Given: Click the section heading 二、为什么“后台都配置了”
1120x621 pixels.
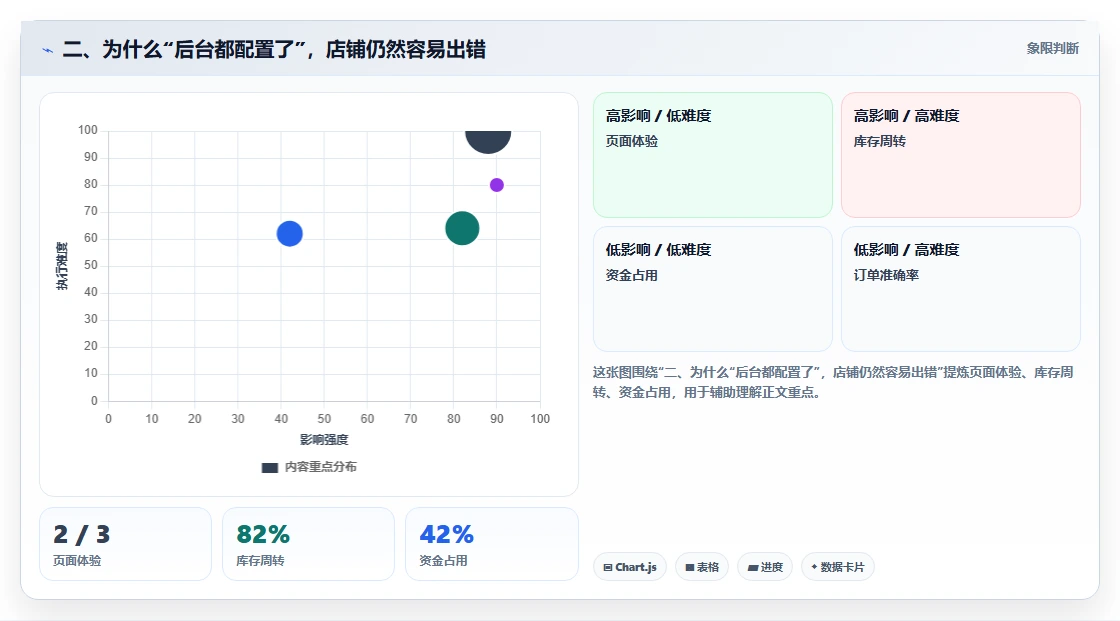Looking at the screenshot, I should point(274,49).
